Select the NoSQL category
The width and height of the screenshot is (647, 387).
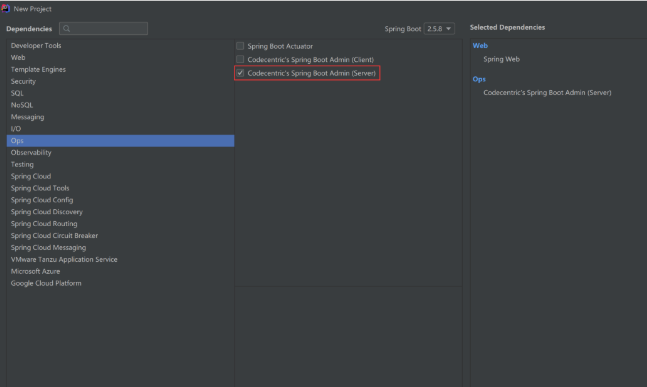[x=120, y=105]
